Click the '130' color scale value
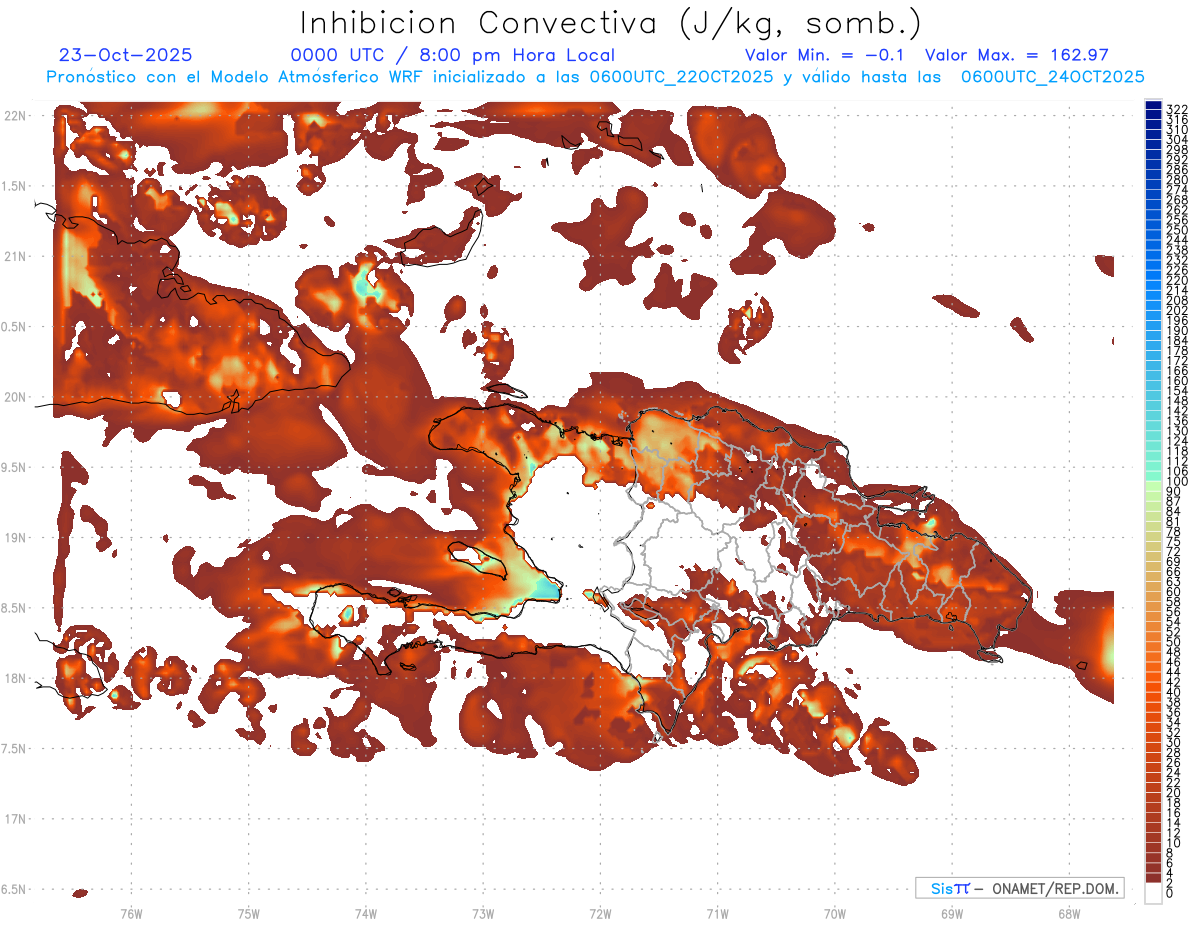 [x=1177, y=431]
